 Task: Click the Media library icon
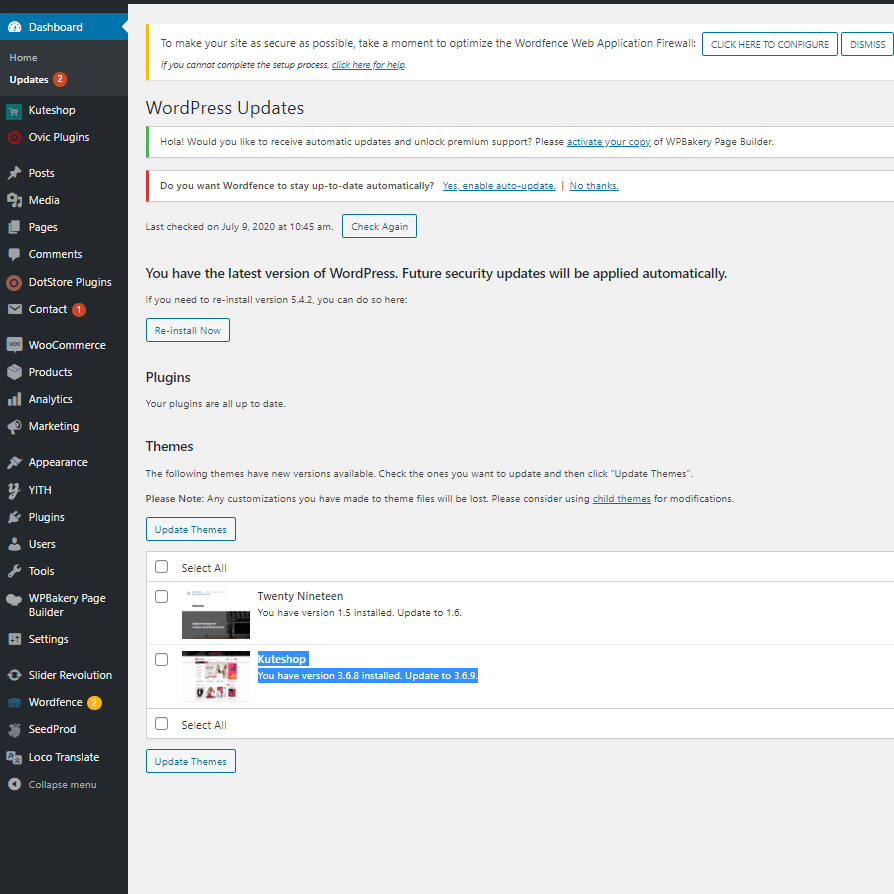(x=14, y=200)
